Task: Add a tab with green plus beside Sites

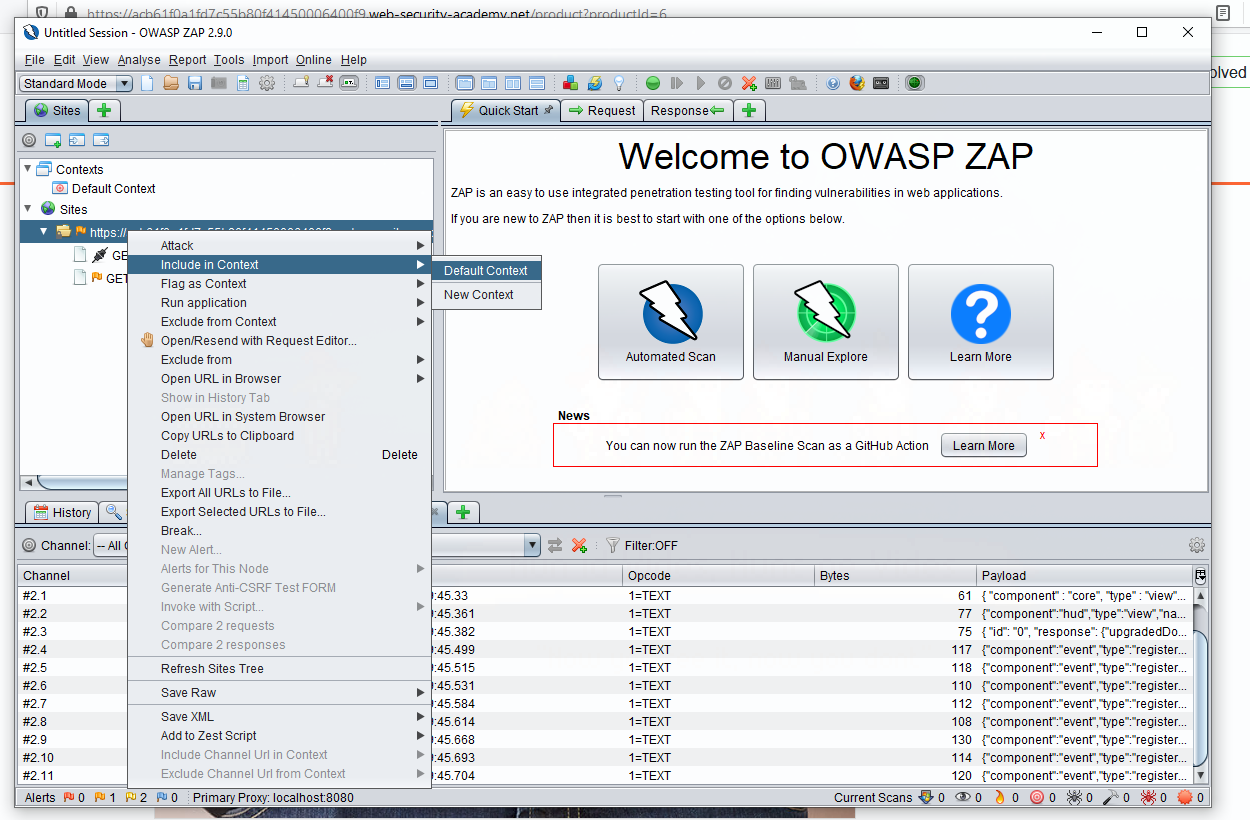Action: point(104,111)
